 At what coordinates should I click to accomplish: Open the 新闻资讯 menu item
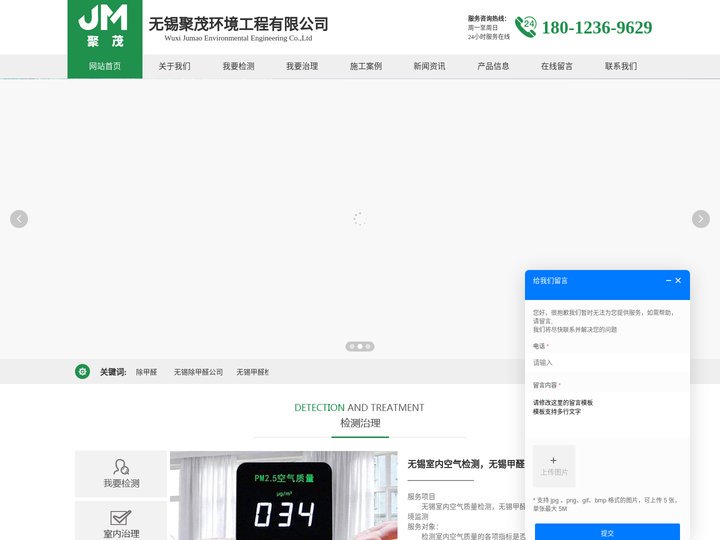tap(429, 66)
